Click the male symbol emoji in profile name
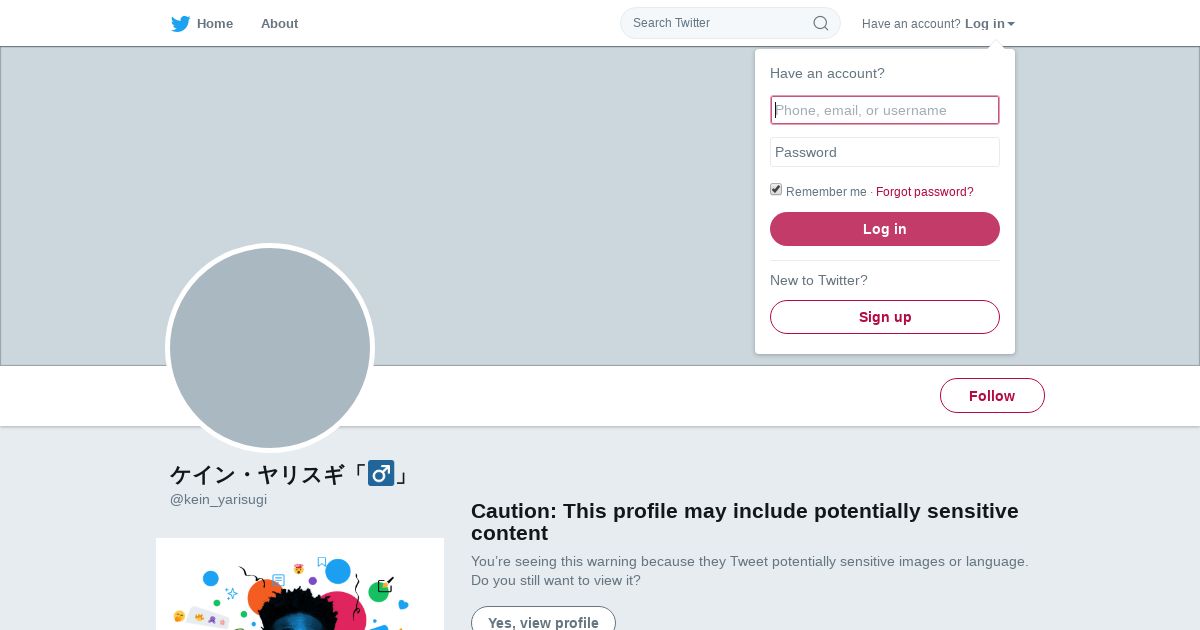 [x=381, y=473]
